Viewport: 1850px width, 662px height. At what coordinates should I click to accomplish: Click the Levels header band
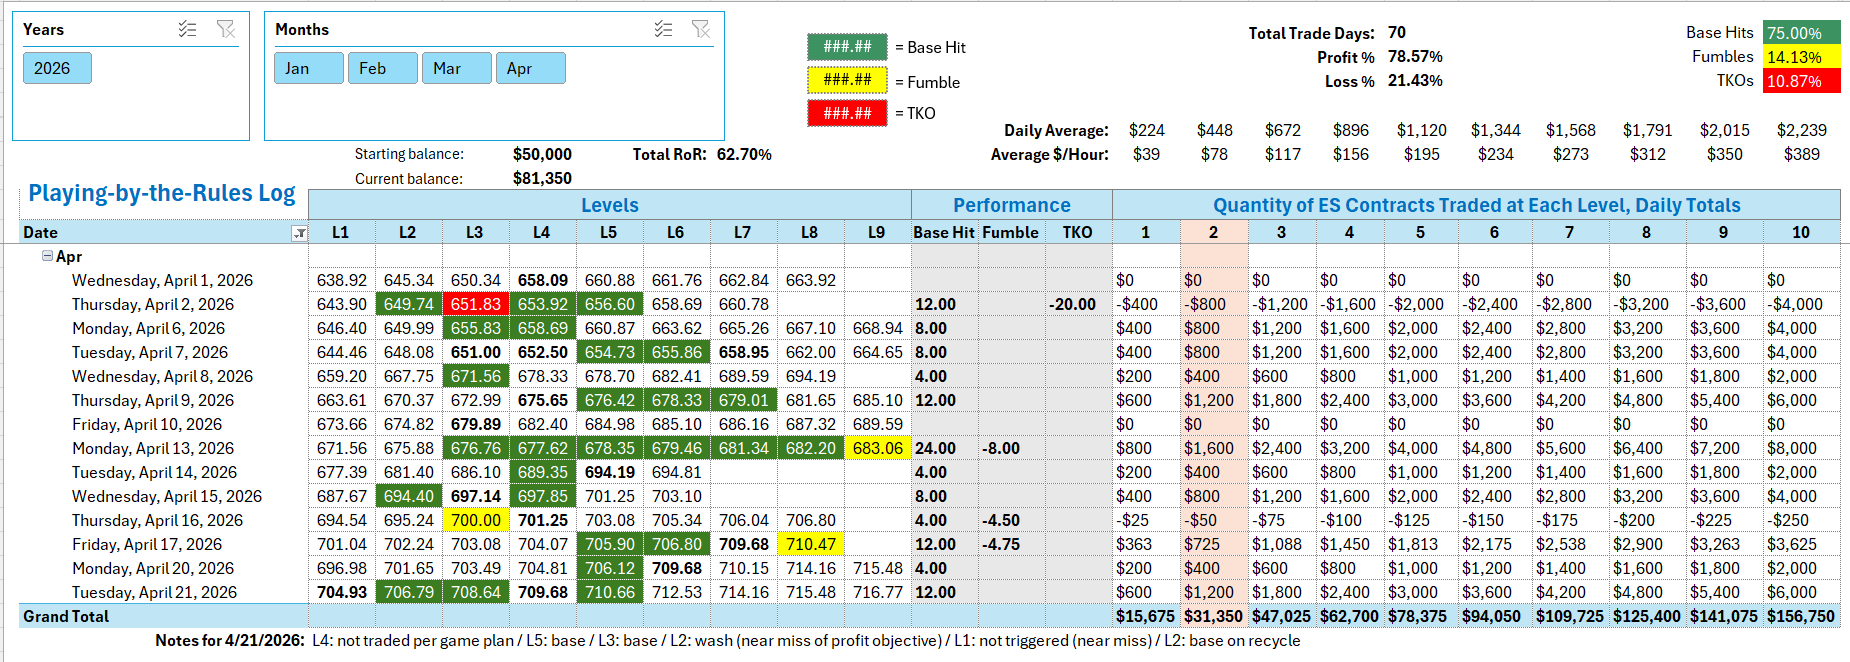click(x=610, y=205)
